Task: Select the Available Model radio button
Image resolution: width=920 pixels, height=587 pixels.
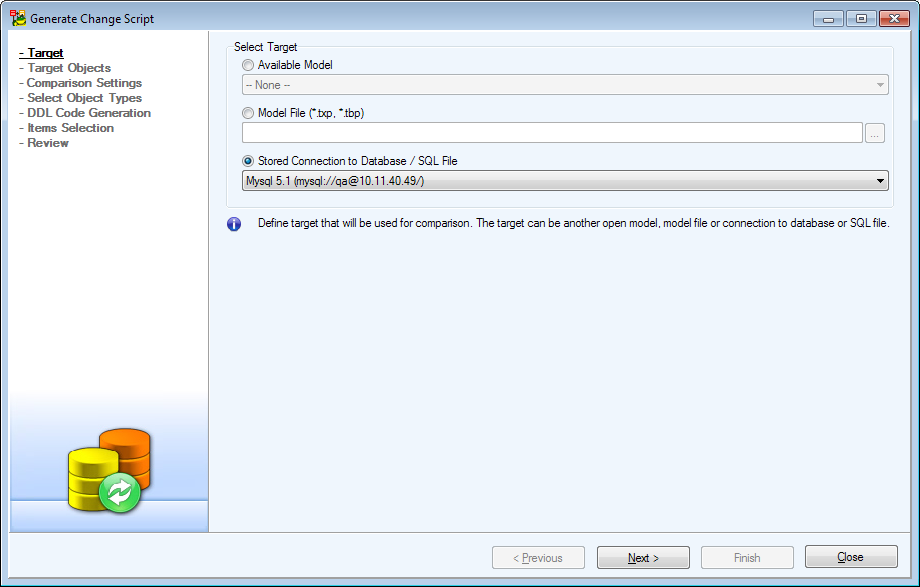Action: pyautogui.click(x=248, y=65)
